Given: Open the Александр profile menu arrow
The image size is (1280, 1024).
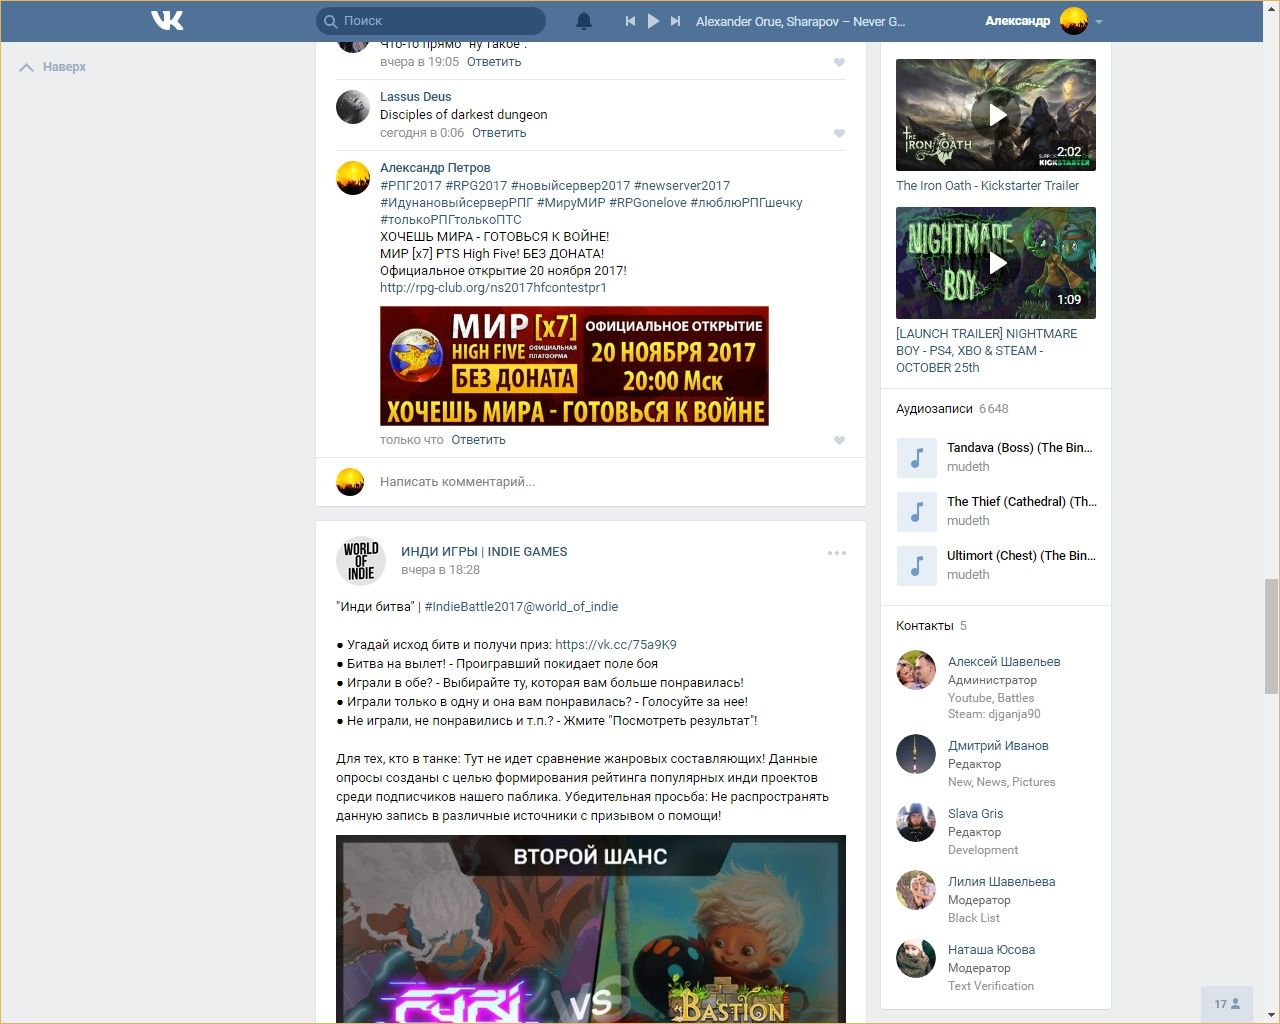Looking at the screenshot, I should tap(1099, 21).
